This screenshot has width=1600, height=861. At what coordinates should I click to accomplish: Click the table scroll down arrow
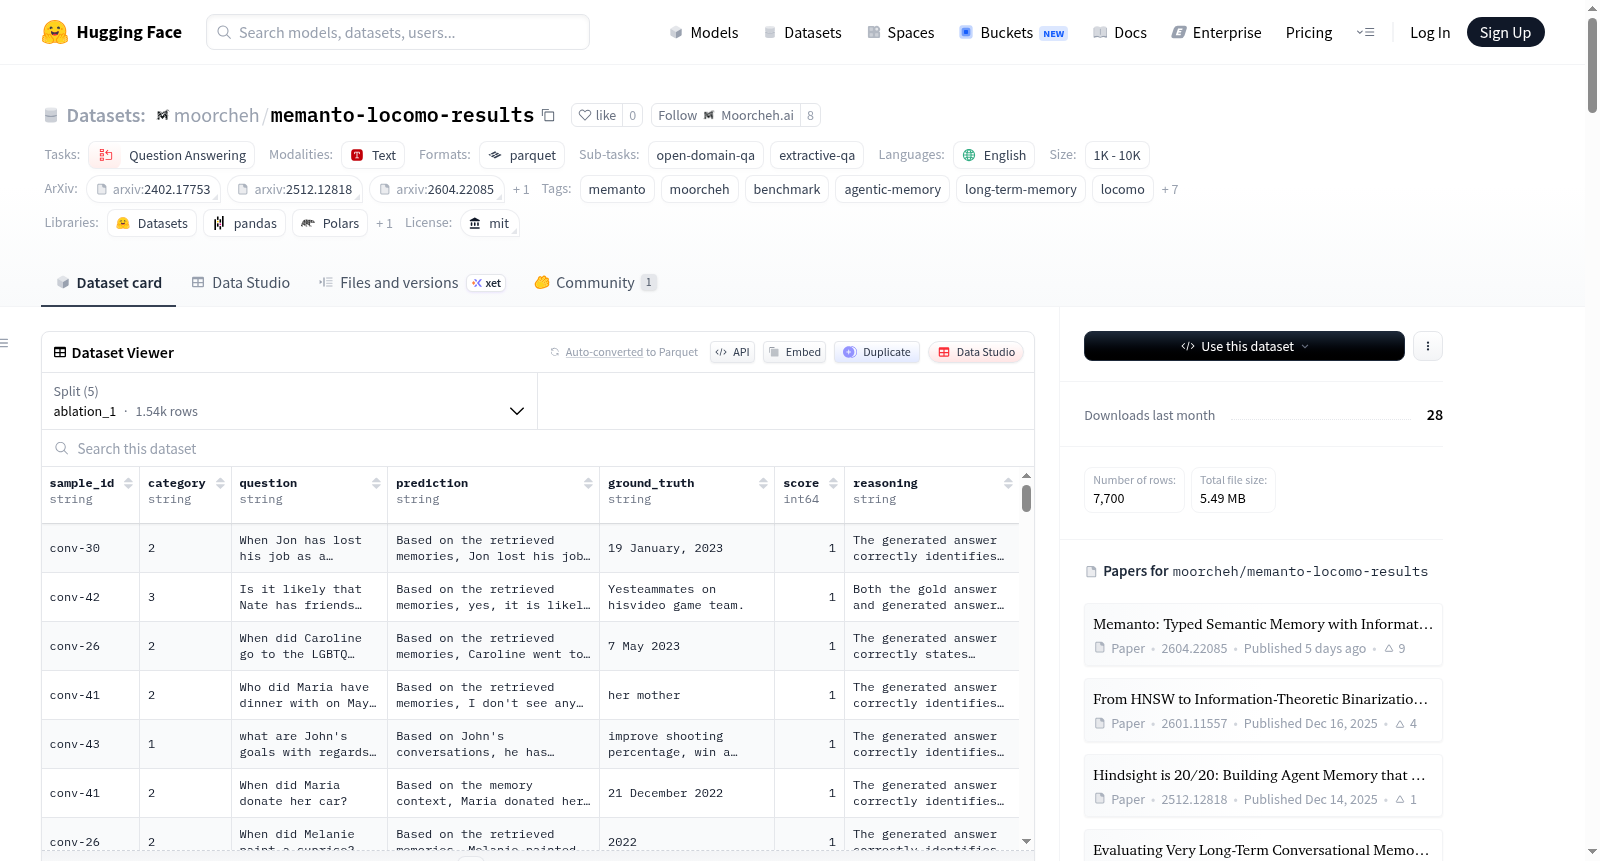[1026, 842]
